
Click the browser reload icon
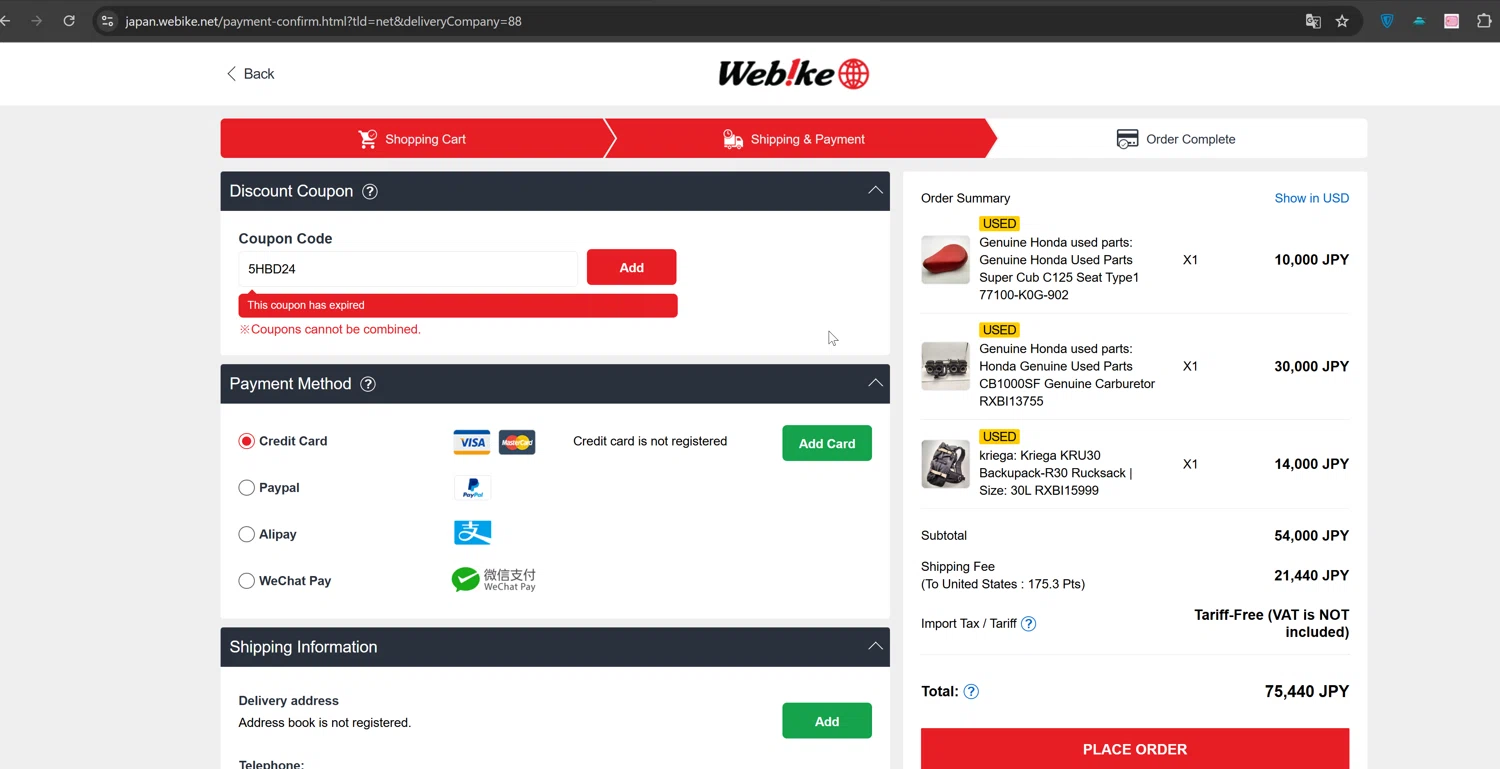(69, 21)
